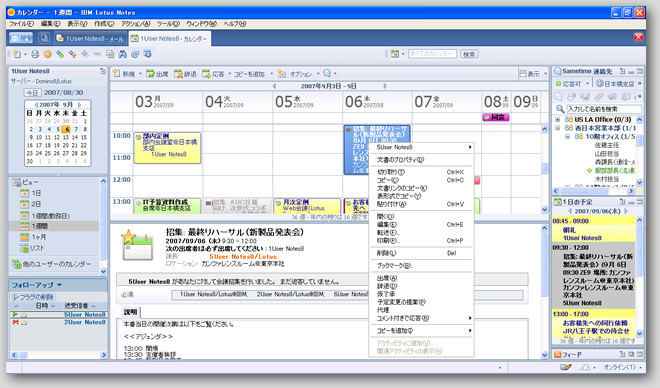Viewport: 660px width, 388px height.
Task: Select the 1週間(動務日) view
Action: 51,215
